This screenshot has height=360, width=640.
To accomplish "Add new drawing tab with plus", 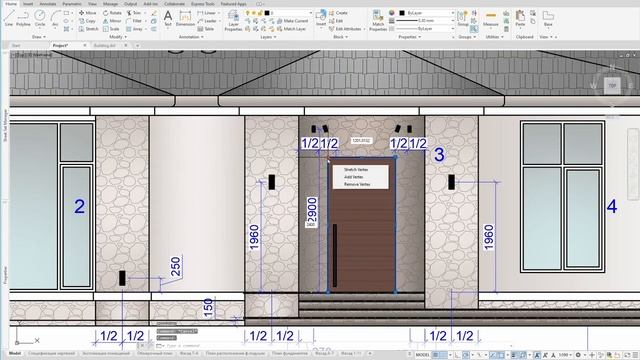I will (x=138, y=45).
